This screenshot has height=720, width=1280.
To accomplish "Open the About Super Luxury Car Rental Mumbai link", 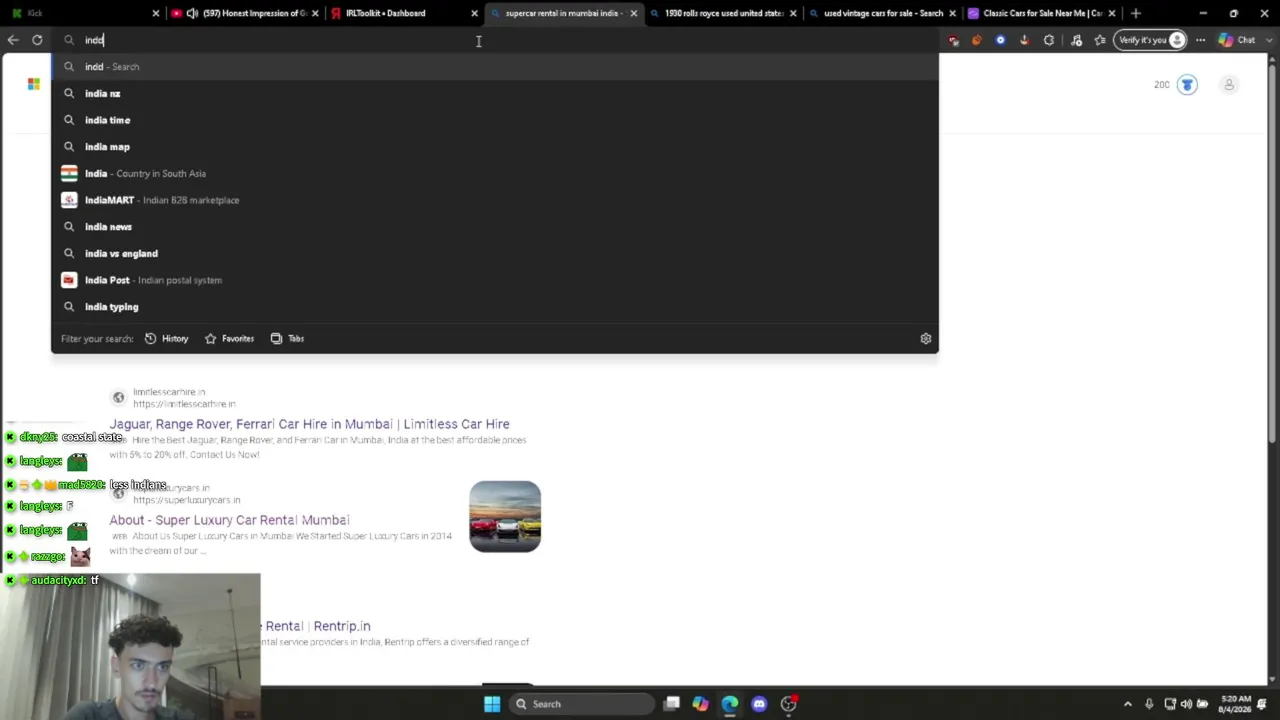I will coord(229,520).
